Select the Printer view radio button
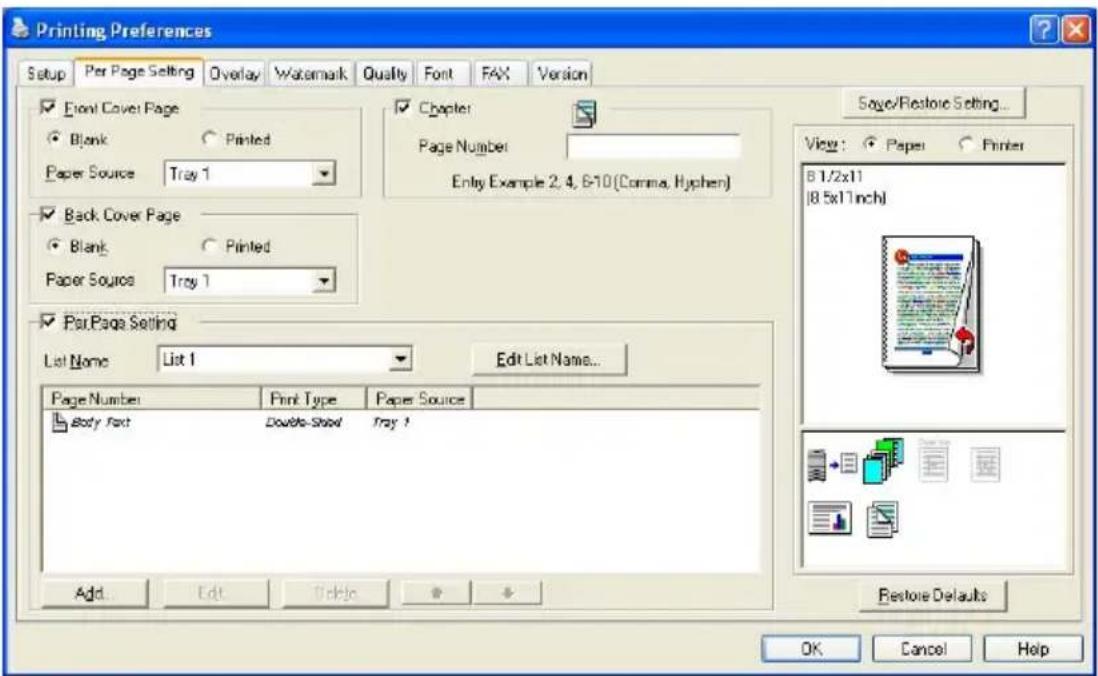This screenshot has width=1098, height=676. 966,144
